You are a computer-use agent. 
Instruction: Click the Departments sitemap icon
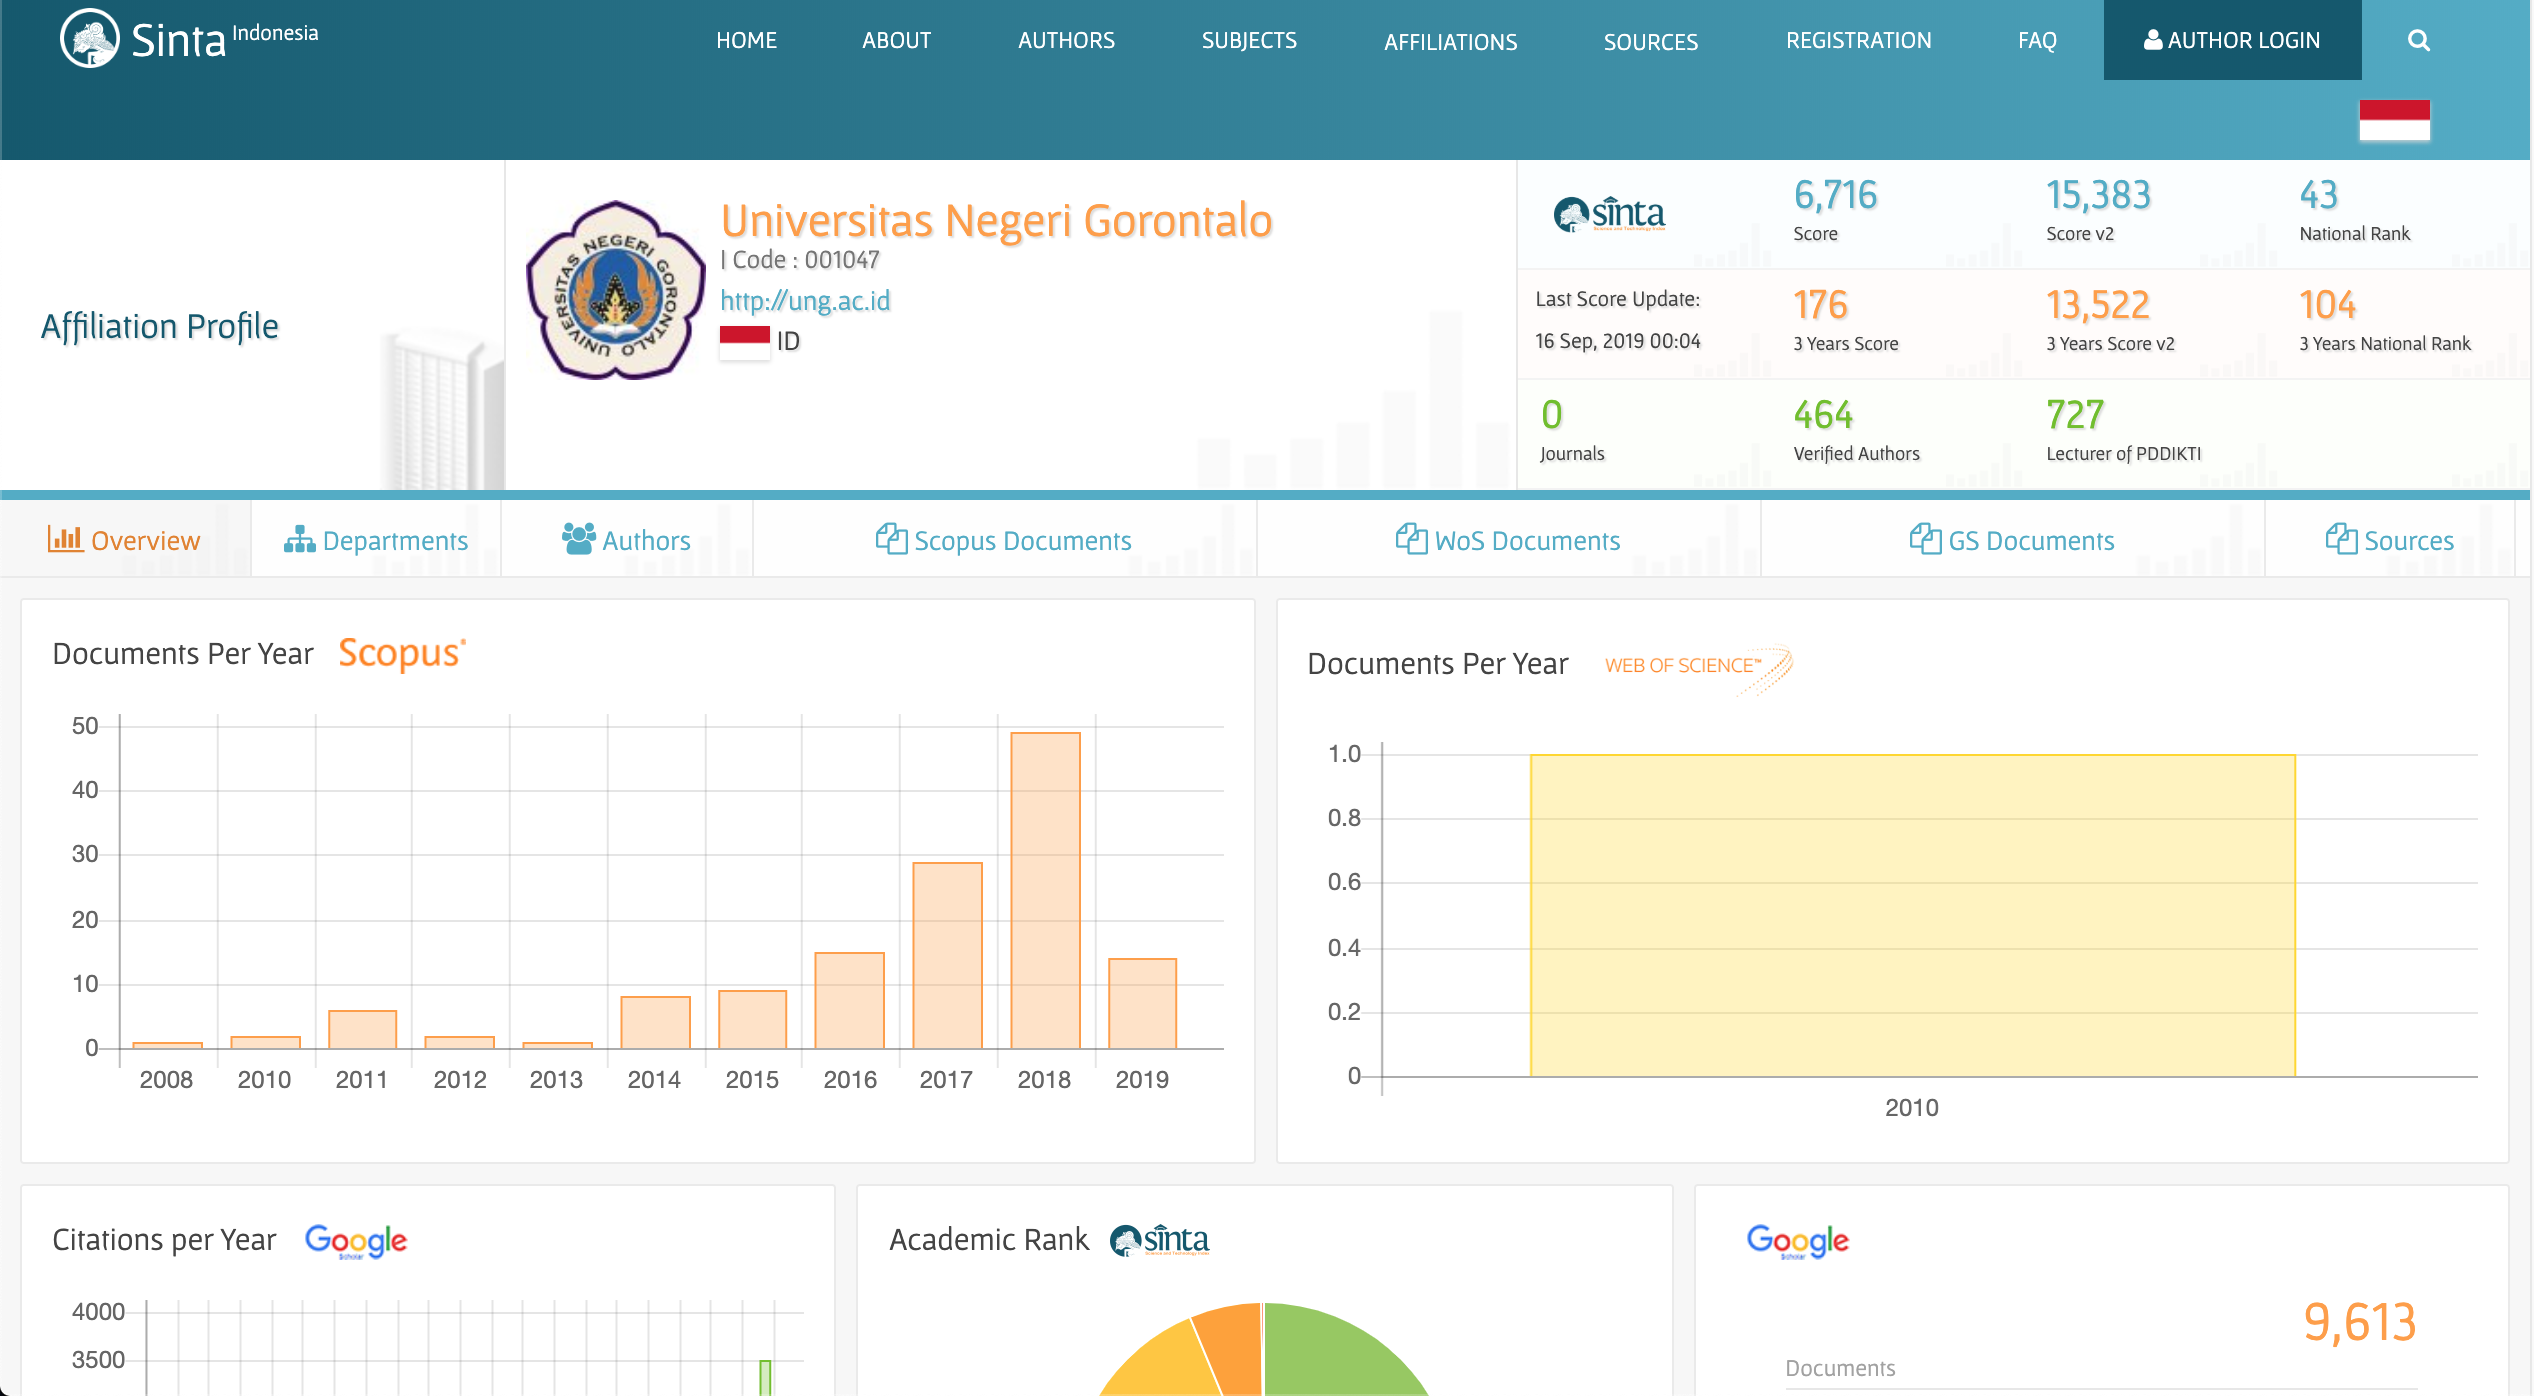[x=299, y=540]
